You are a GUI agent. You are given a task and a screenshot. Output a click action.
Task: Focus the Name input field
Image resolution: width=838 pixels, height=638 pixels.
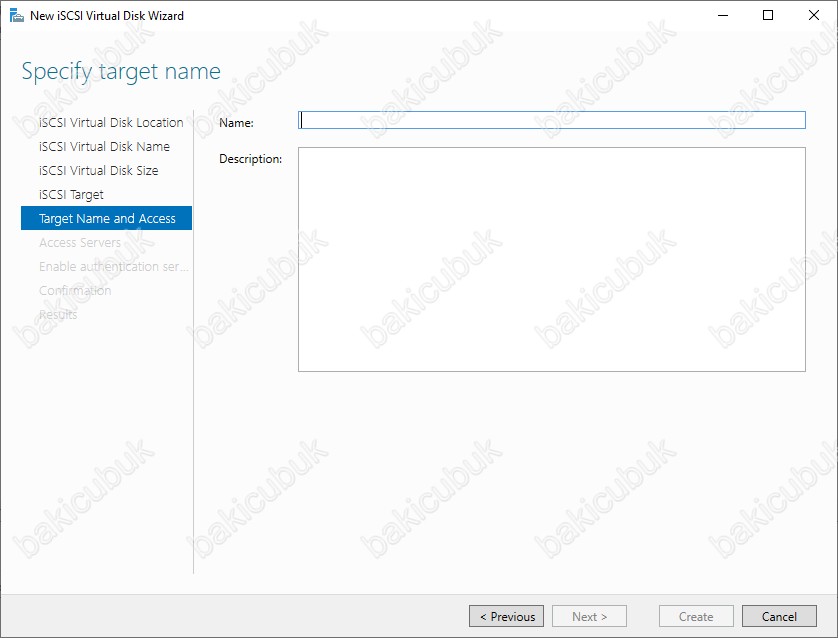(552, 120)
